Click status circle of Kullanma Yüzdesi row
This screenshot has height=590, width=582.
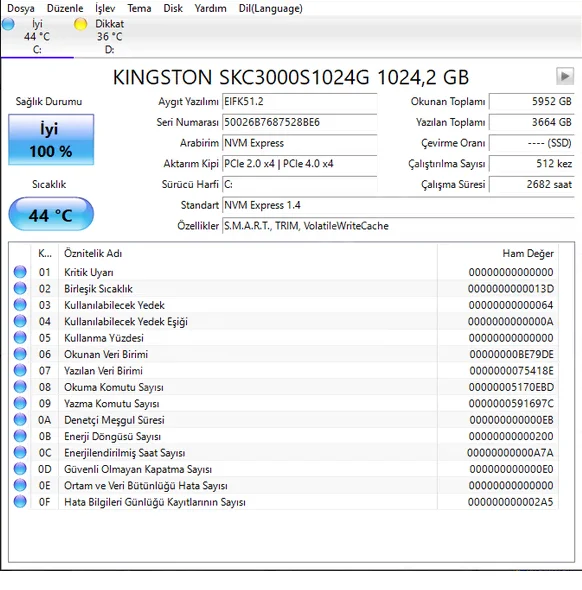pyautogui.click(x=20, y=338)
